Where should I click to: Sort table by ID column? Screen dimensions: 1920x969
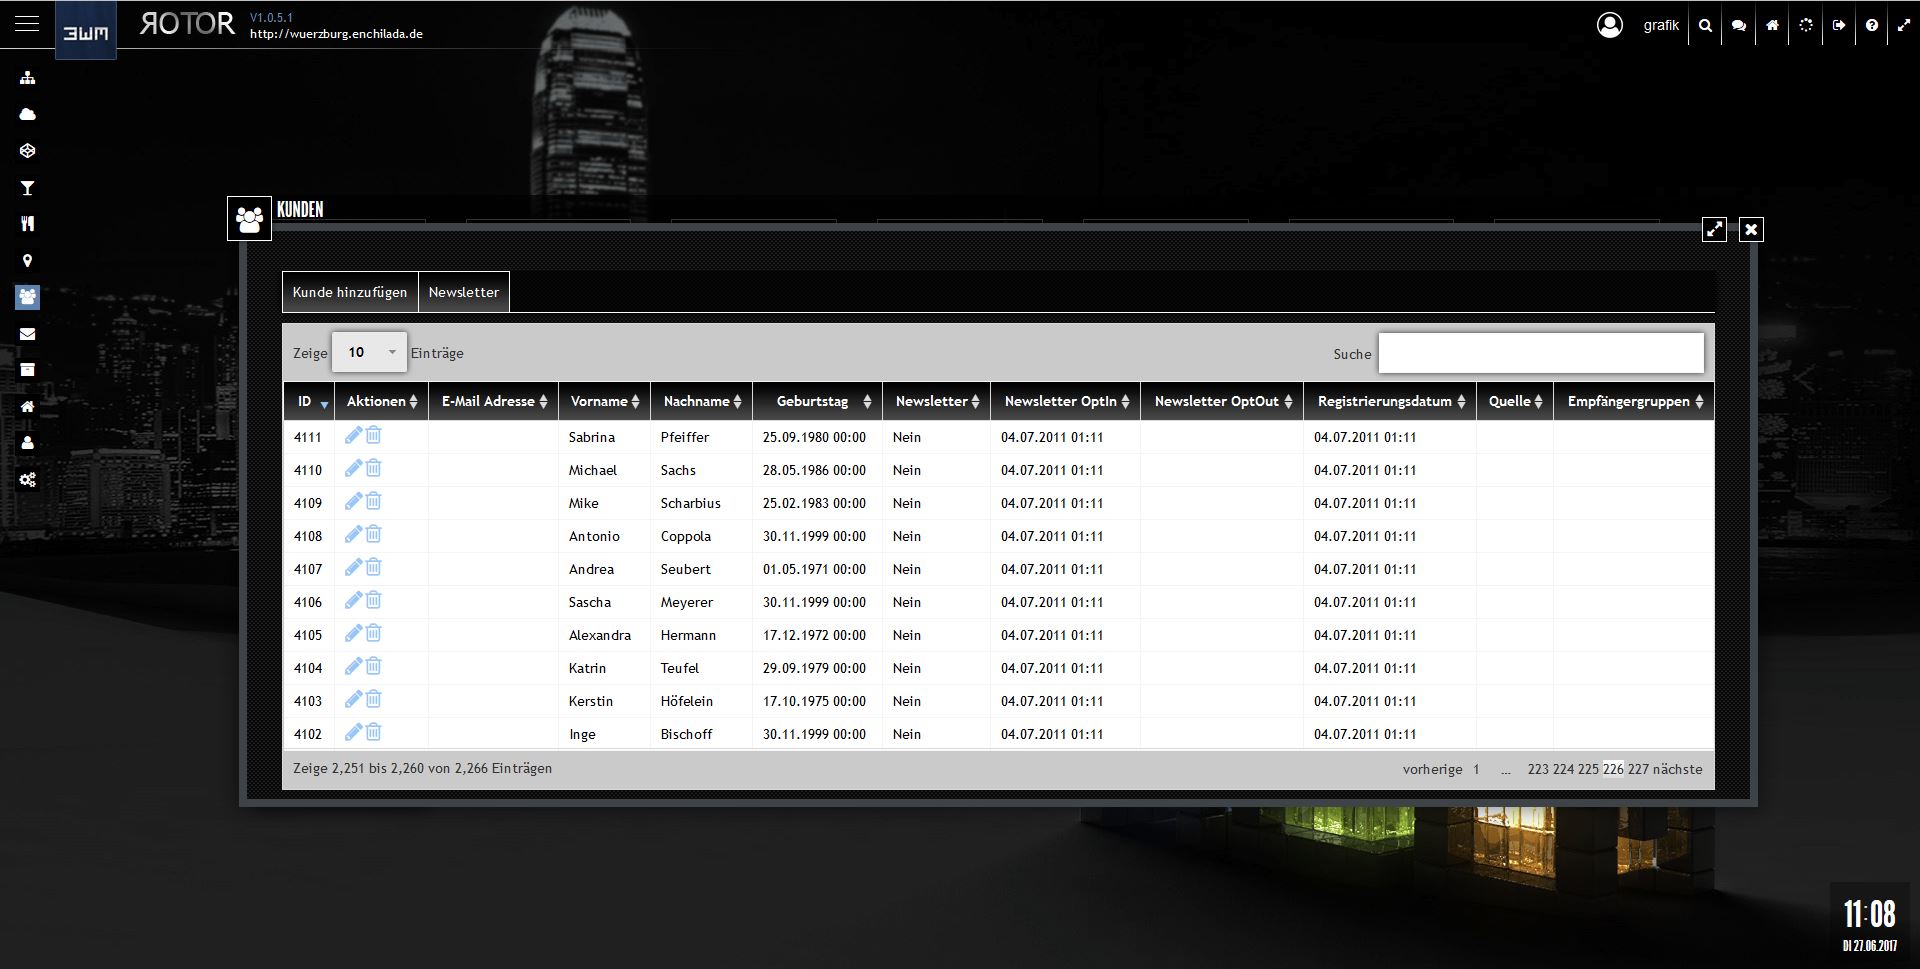click(309, 401)
